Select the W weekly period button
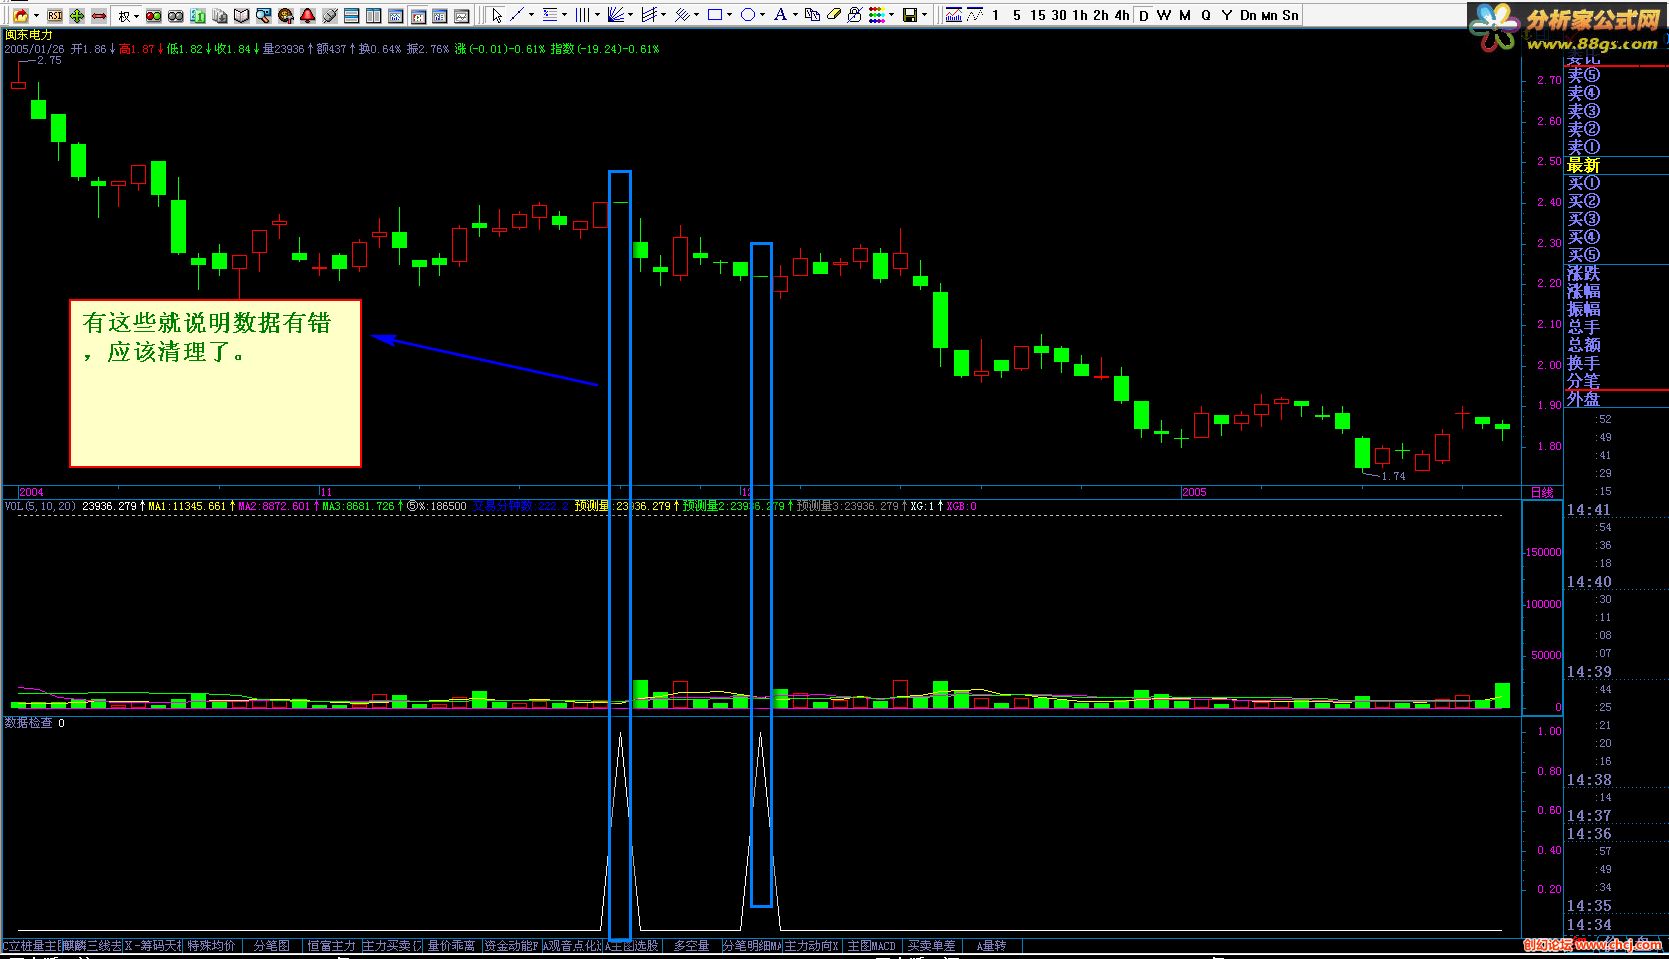1669x959 pixels. pyautogui.click(x=1164, y=15)
